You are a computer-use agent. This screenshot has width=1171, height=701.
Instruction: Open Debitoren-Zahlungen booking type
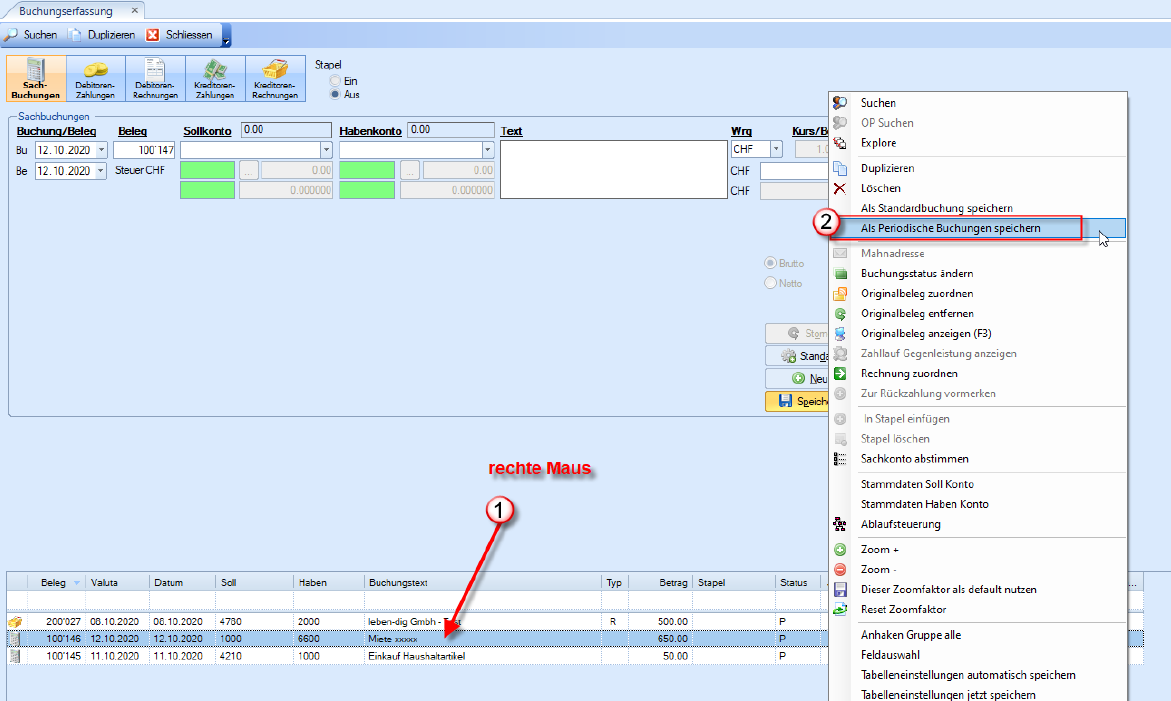[x=96, y=79]
